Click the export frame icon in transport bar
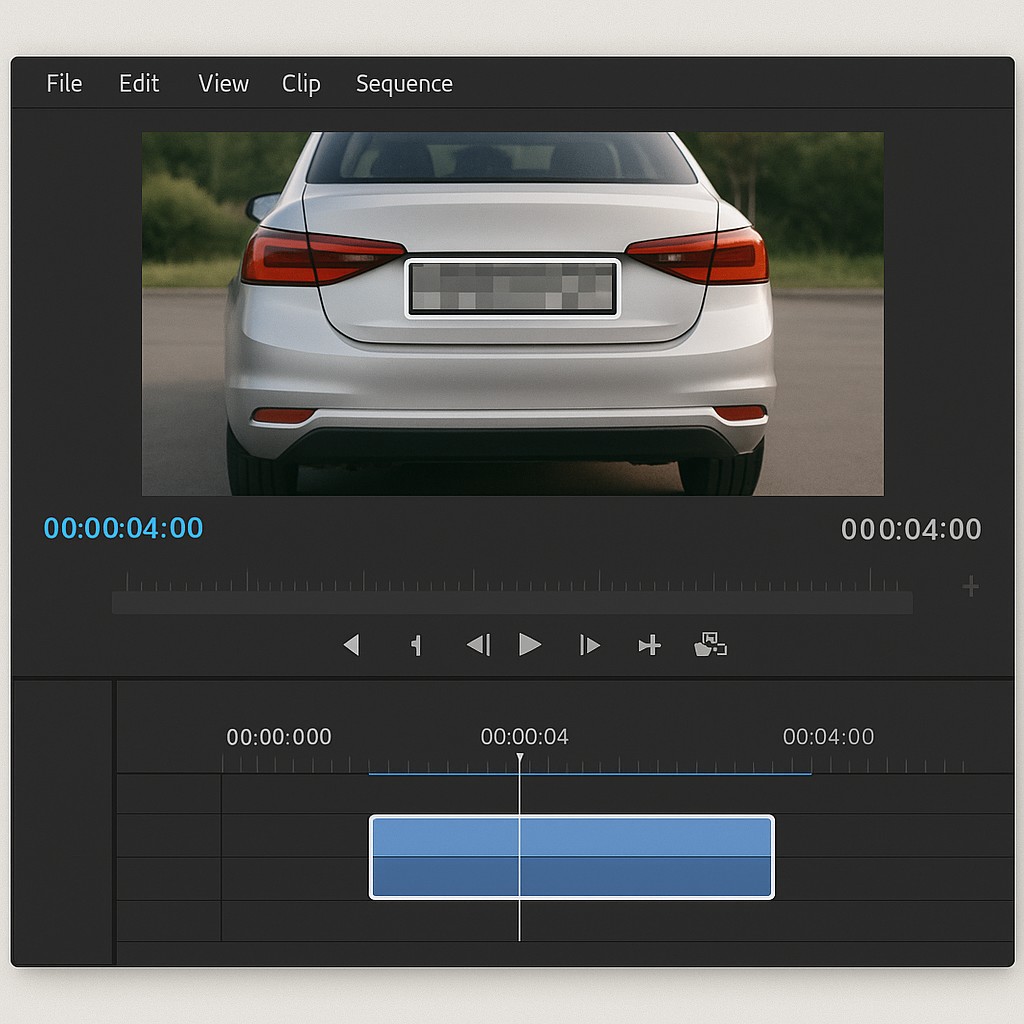The image size is (1024, 1024). (710, 645)
